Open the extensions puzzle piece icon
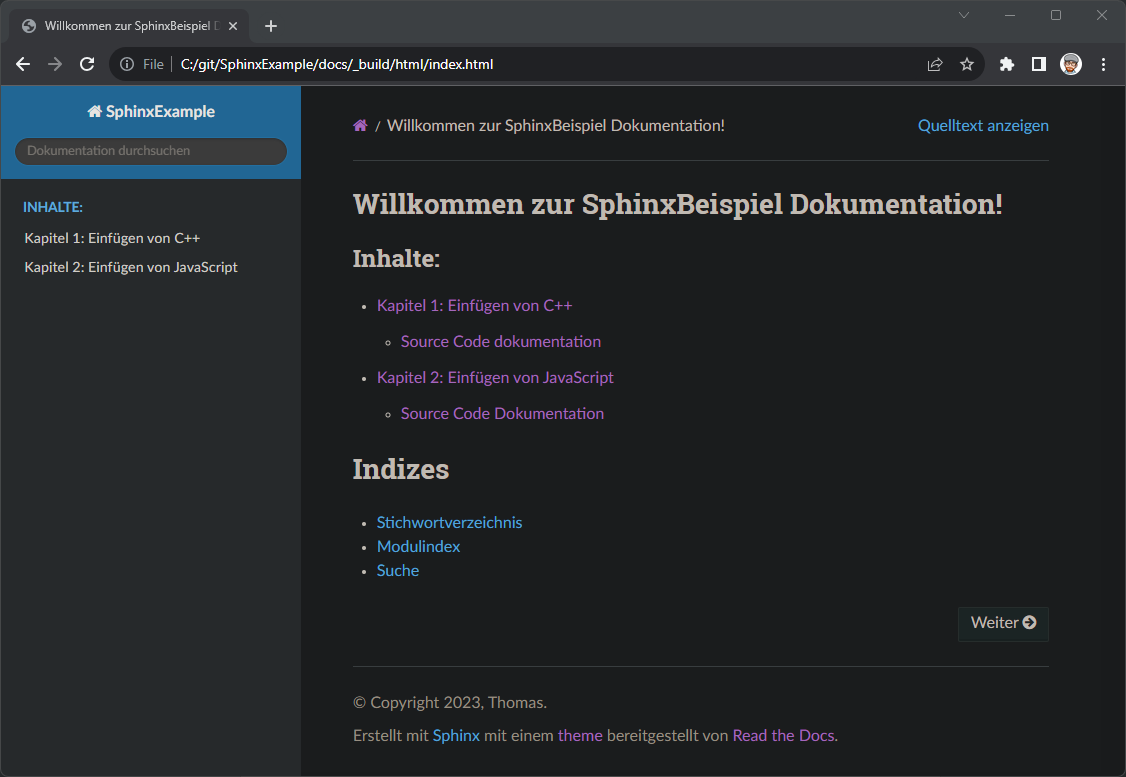Screen dimensions: 1126x777 (1006, 63)
